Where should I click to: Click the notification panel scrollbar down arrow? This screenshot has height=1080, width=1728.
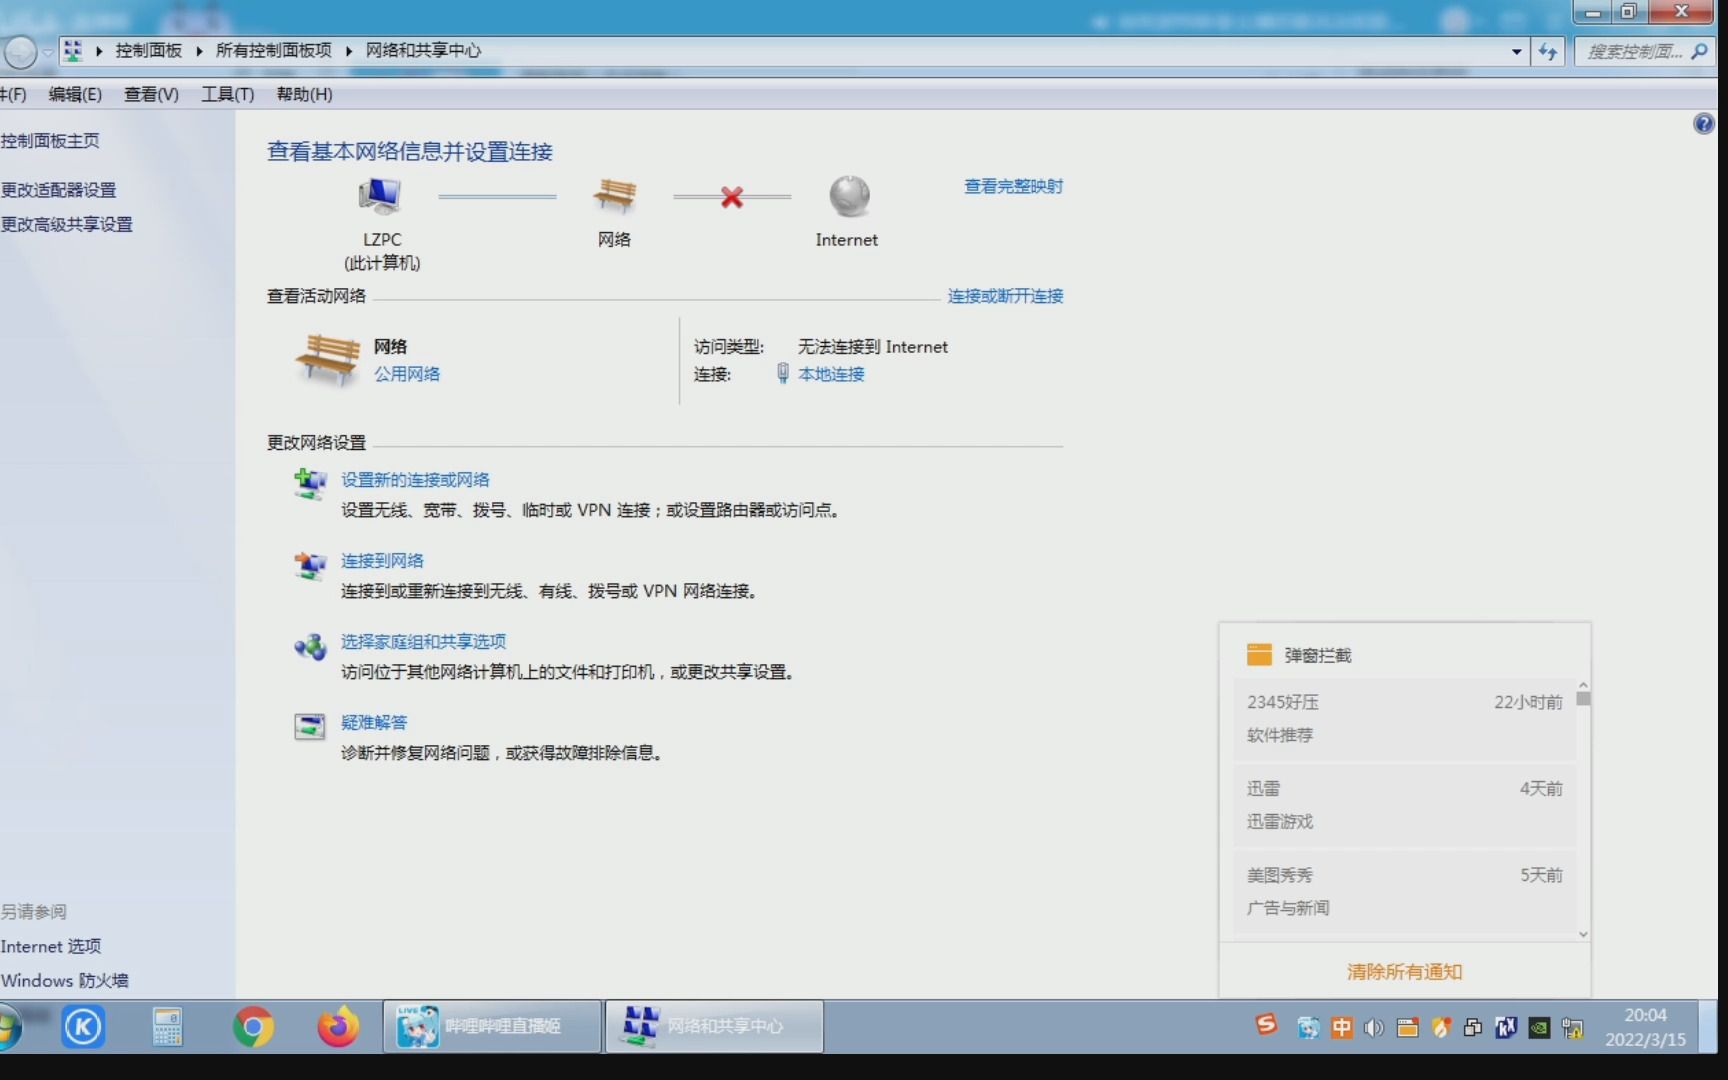coord(1583,934)
